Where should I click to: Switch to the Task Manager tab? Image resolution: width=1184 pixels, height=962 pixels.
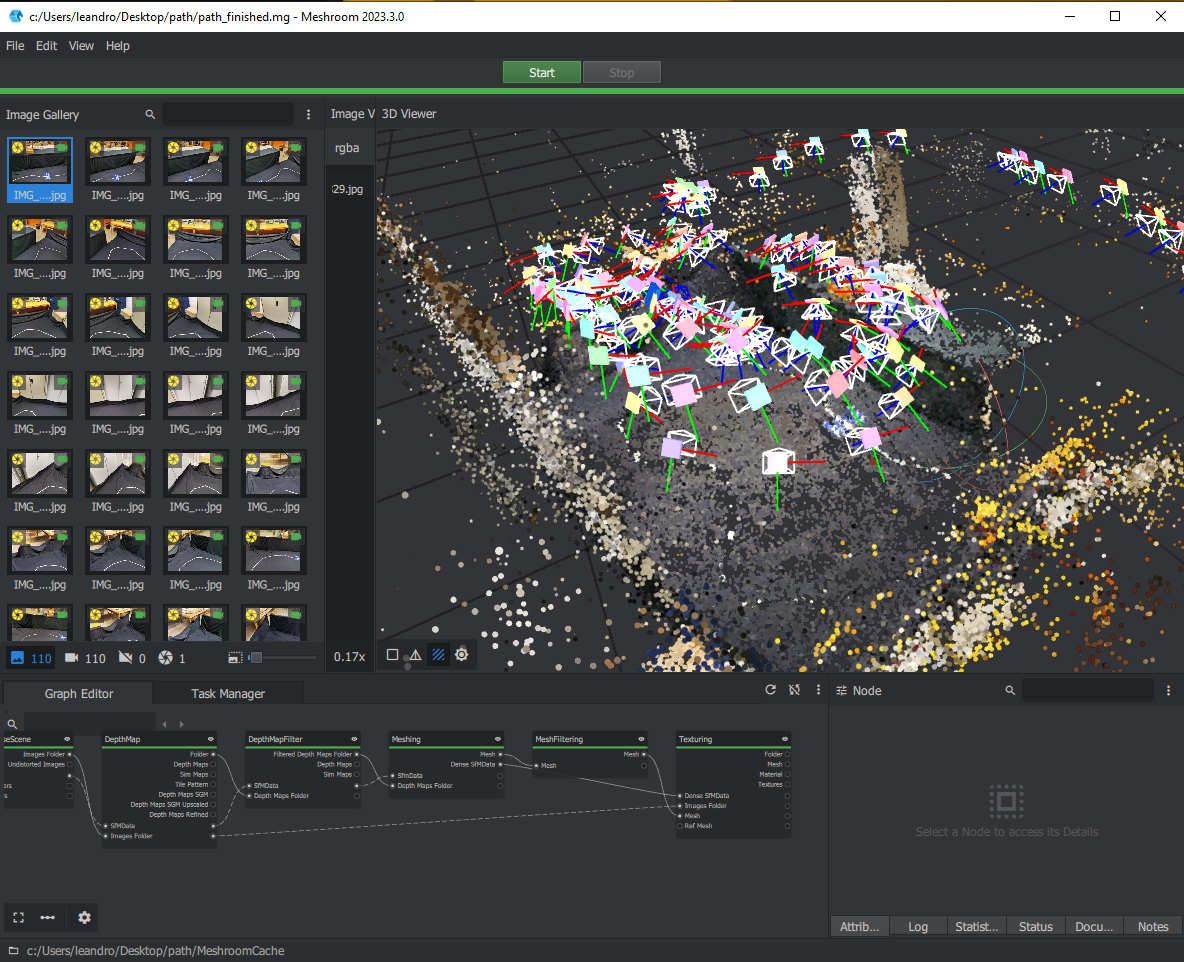(228, 694)
